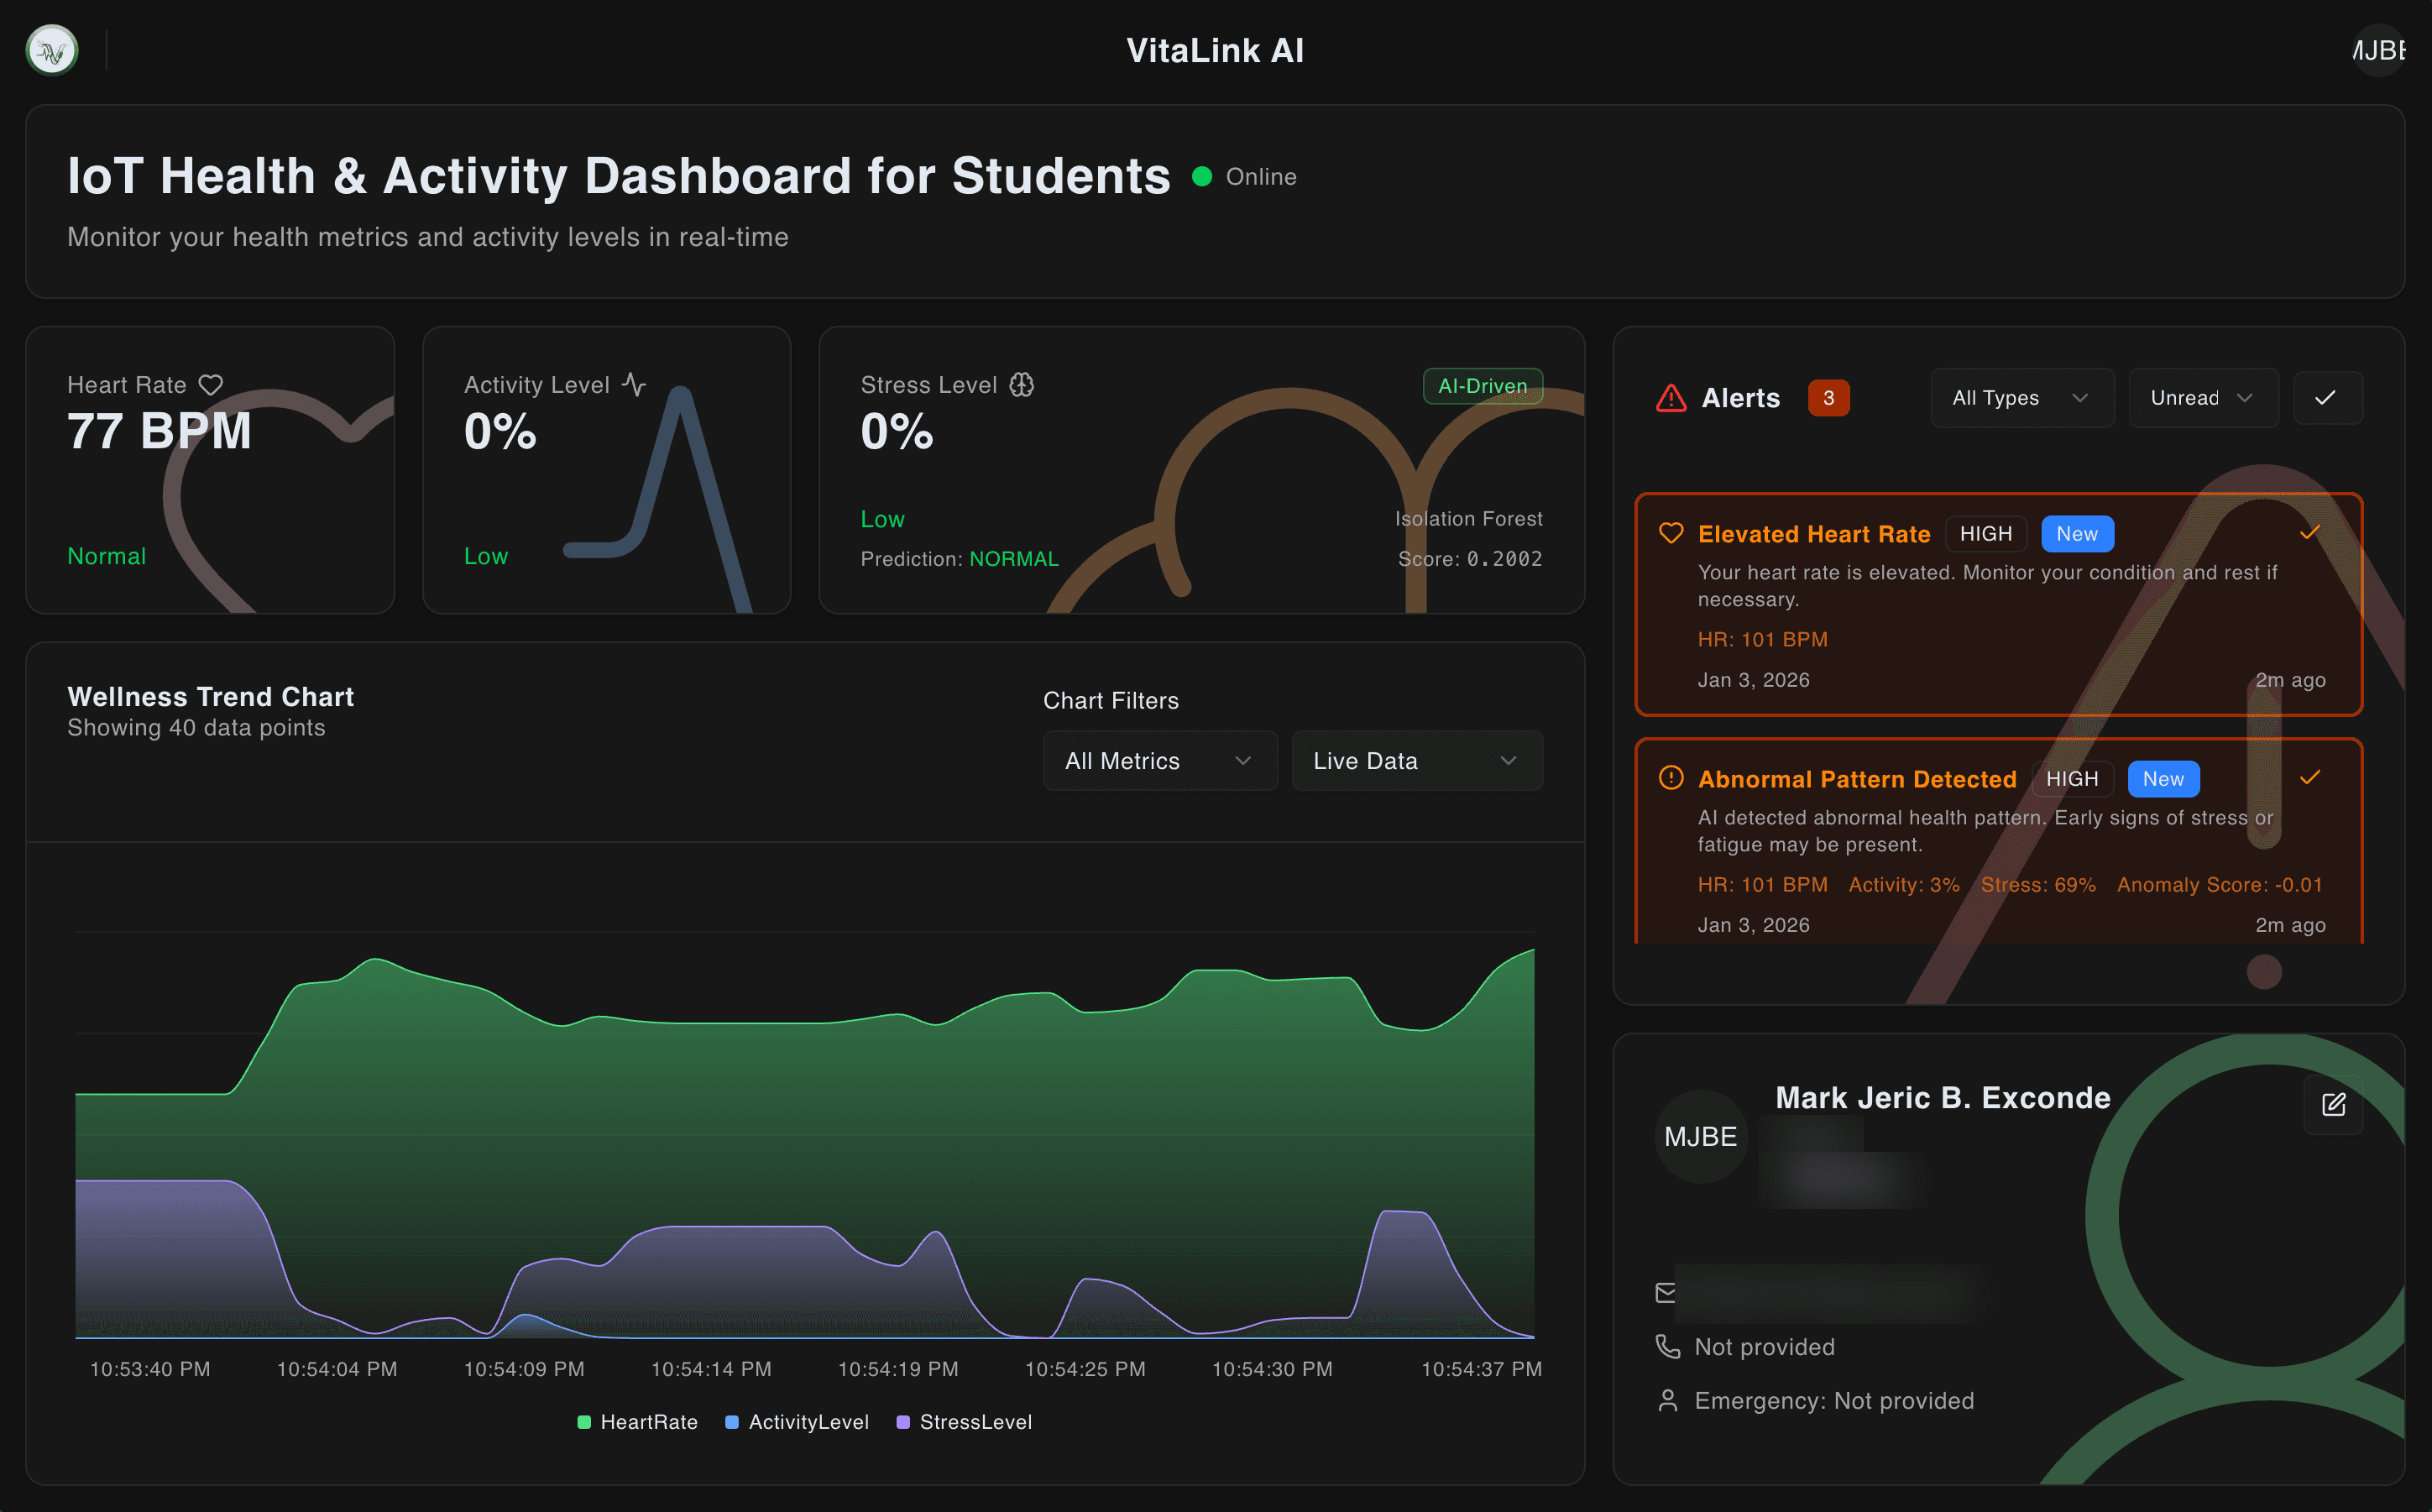Open the Unread alert filter dropdown

coord(2203,398)
